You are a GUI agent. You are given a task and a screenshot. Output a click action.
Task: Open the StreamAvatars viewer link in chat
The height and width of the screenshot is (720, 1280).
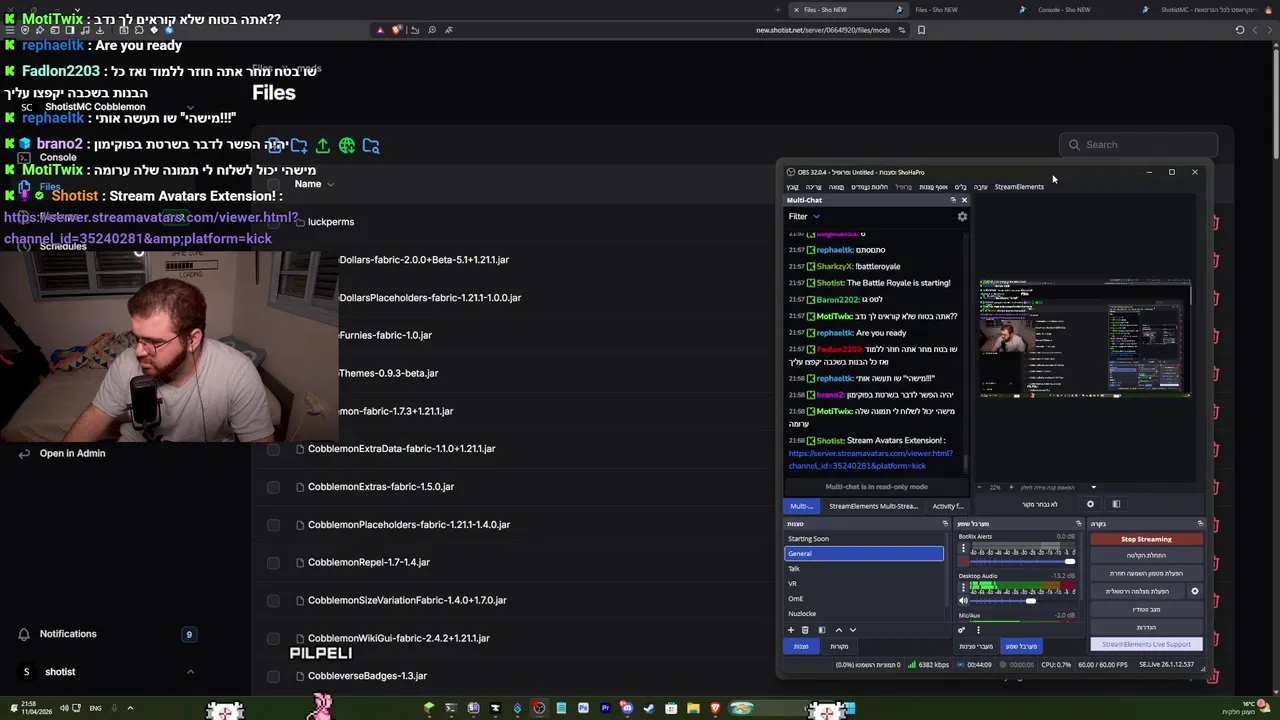tap(871, 459)
